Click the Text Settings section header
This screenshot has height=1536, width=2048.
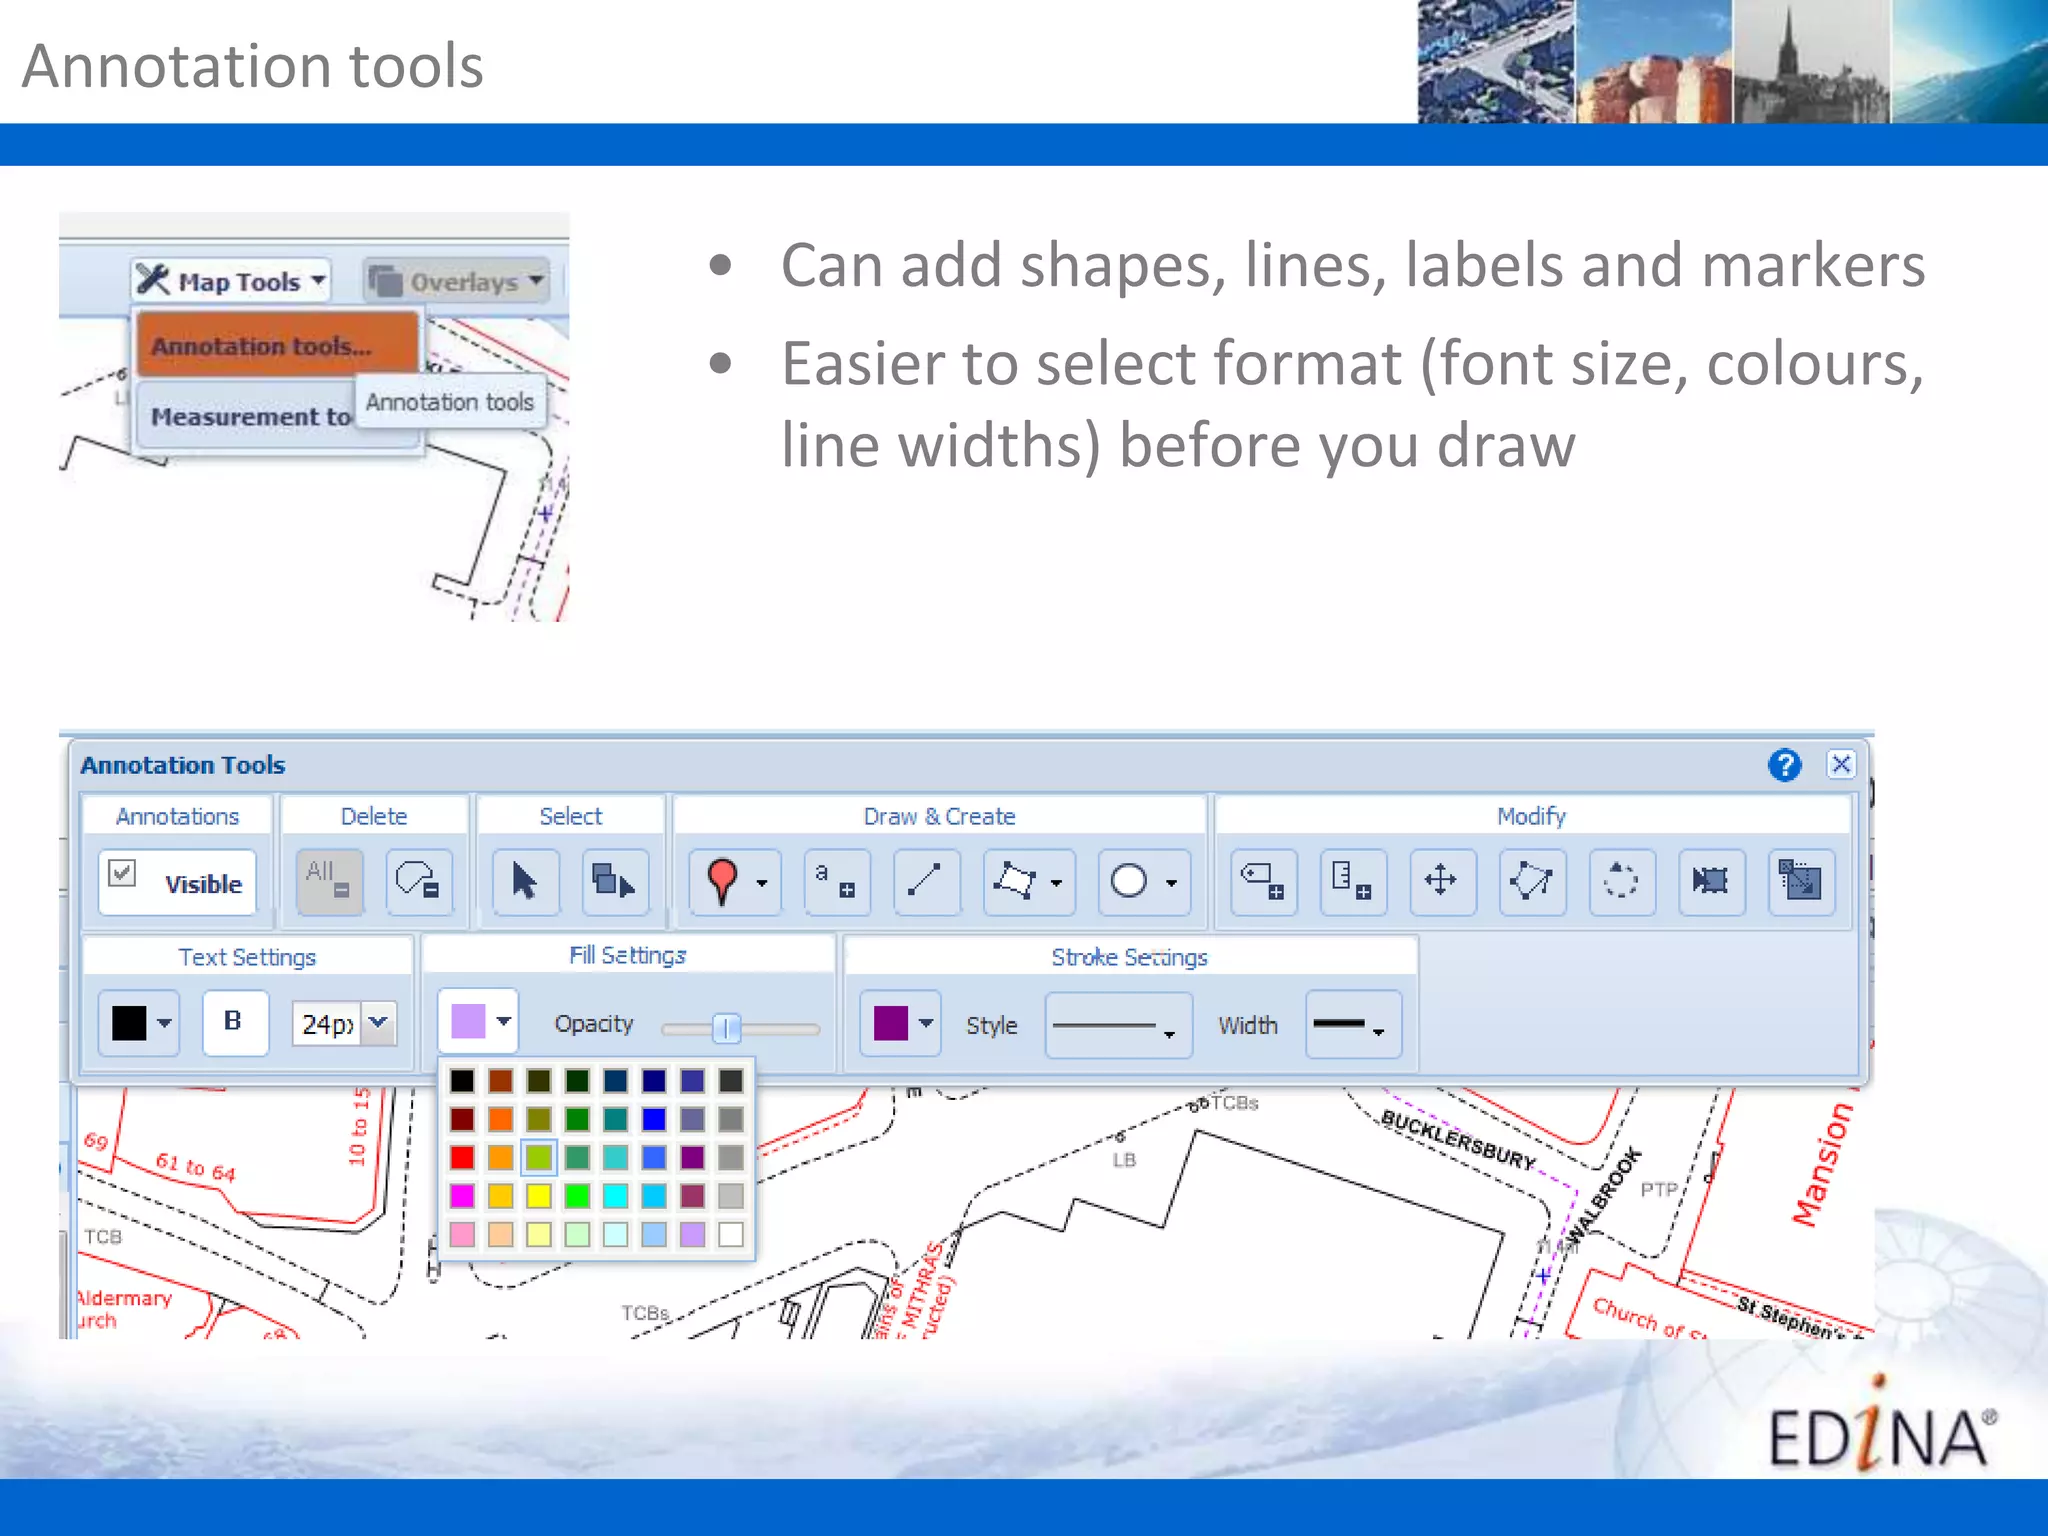click(247, 957)
